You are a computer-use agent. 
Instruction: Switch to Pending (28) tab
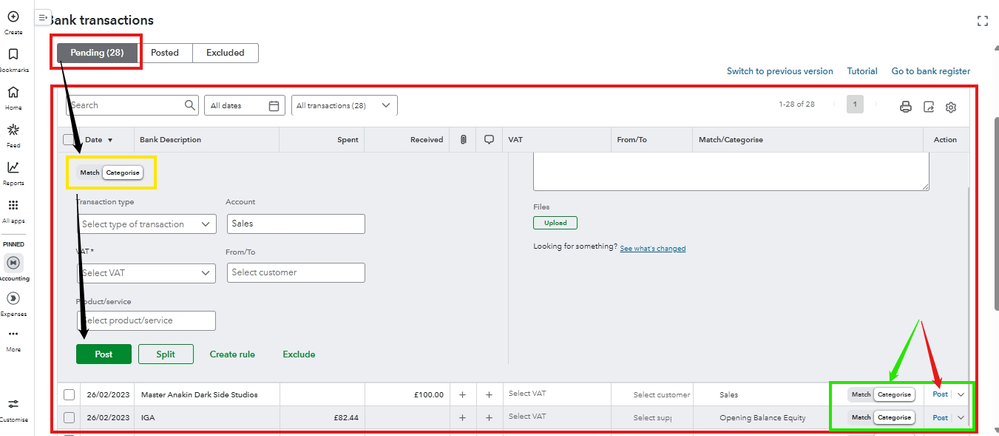(97, 53)
